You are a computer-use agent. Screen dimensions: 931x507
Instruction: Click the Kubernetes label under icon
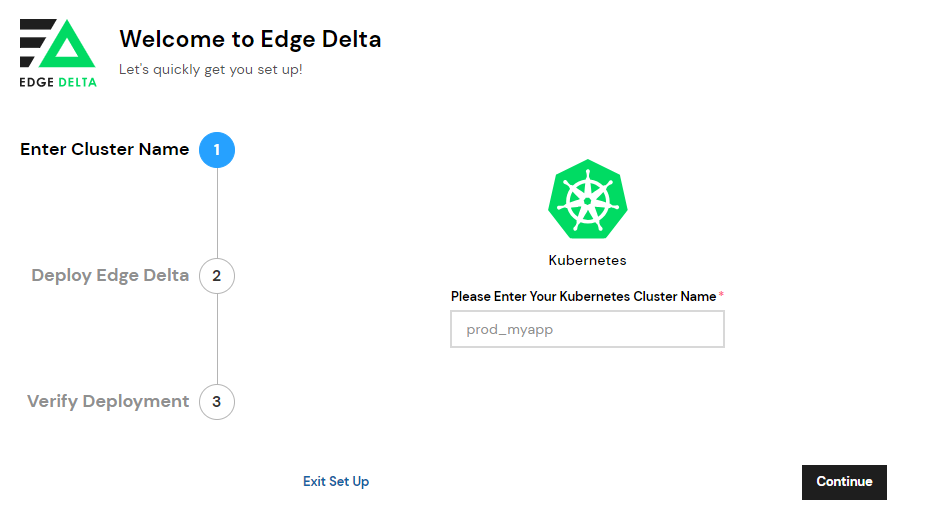[587, 260]
